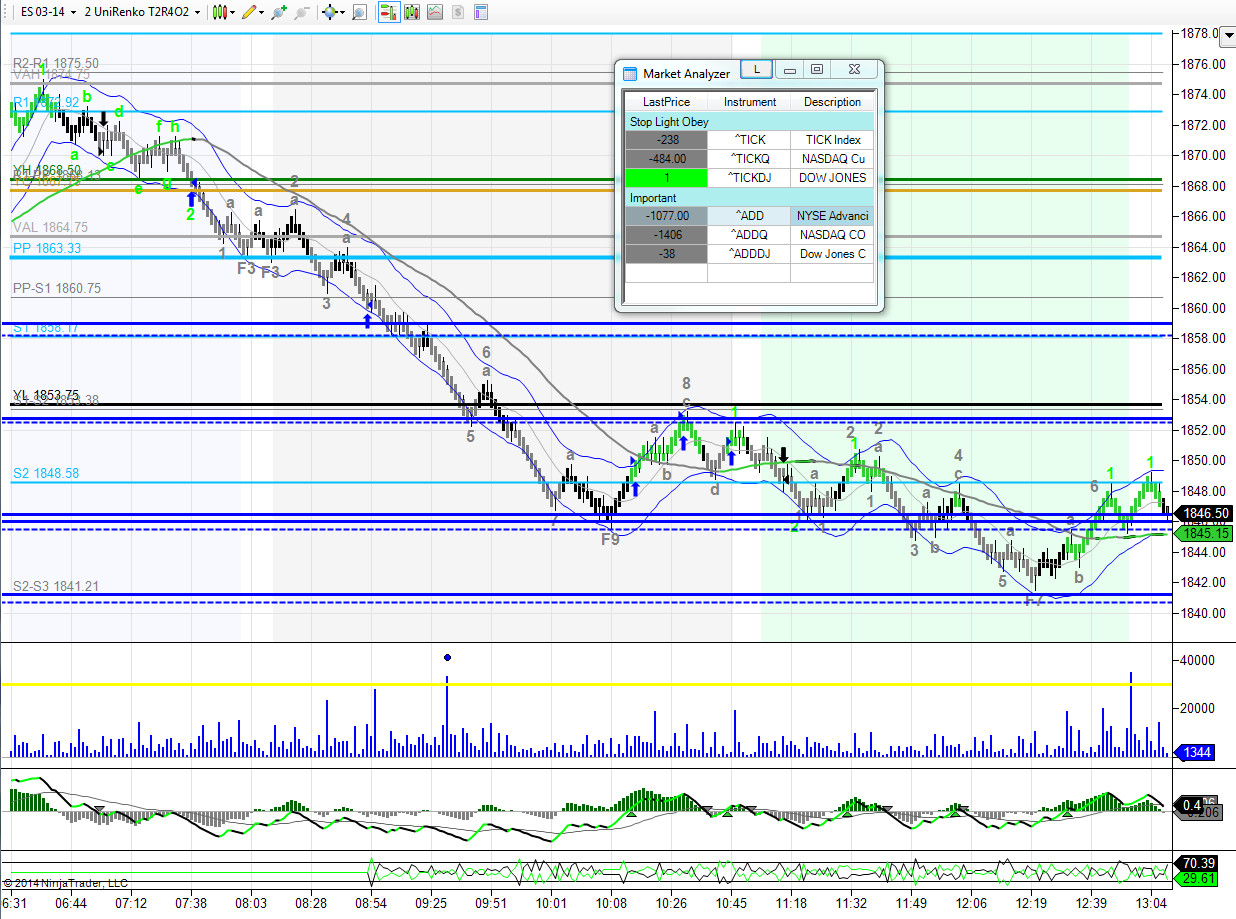
Task: Click the PP 1863.33 pivot label
Action: tap(47, 249)
